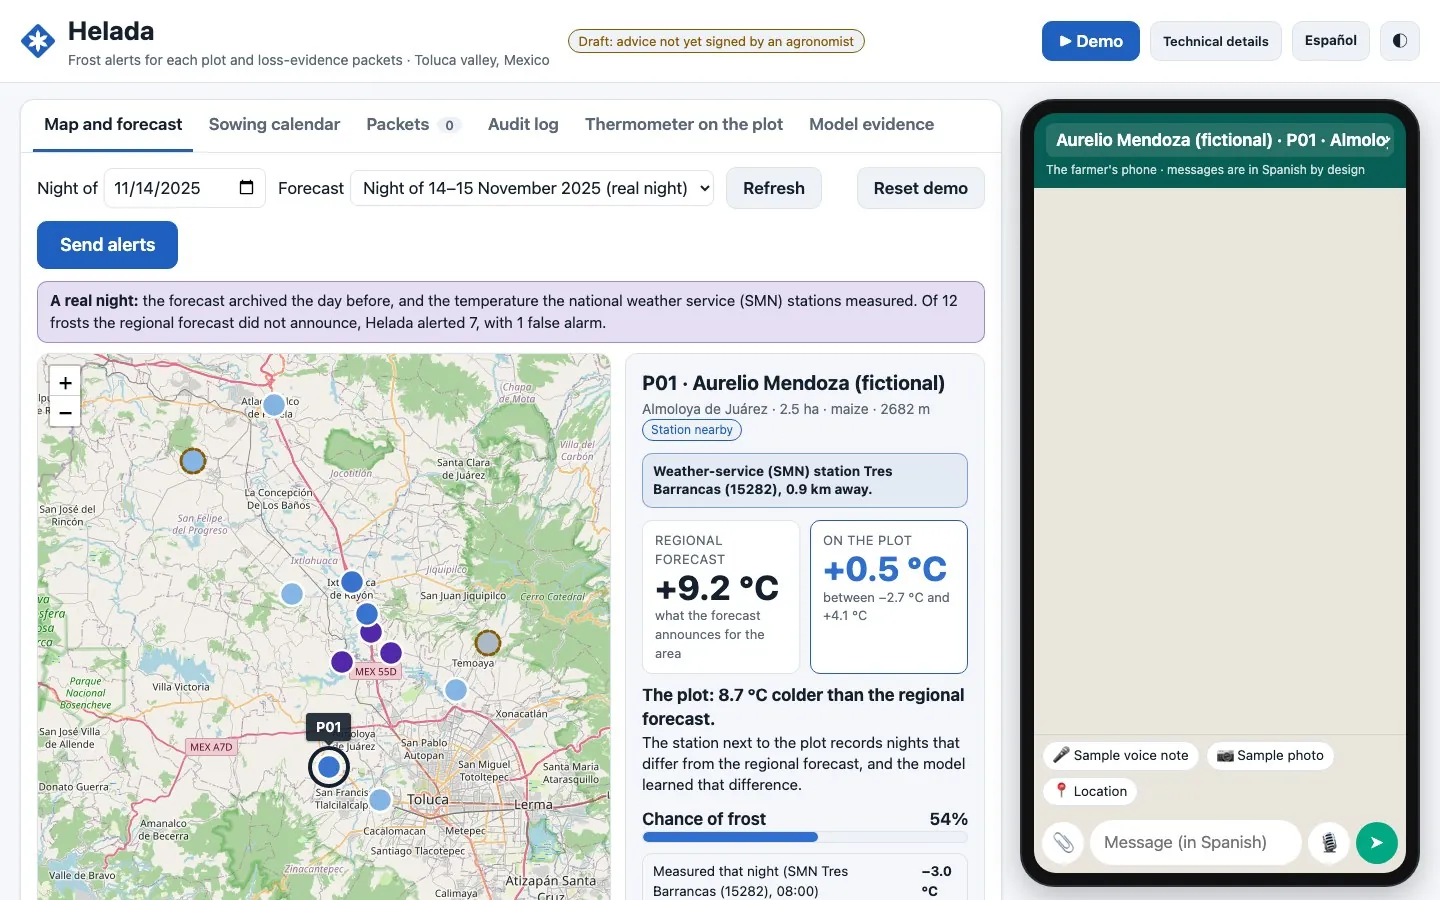Click the ON THE PLOT temperature card
The width and height of the screenshot is (1440, 900).
(889, 597)
